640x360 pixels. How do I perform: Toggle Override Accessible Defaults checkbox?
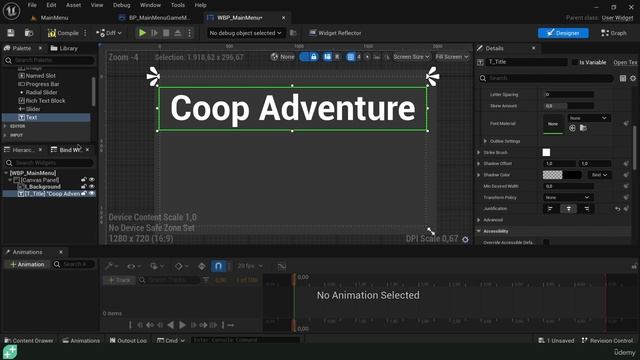[546, 242]
